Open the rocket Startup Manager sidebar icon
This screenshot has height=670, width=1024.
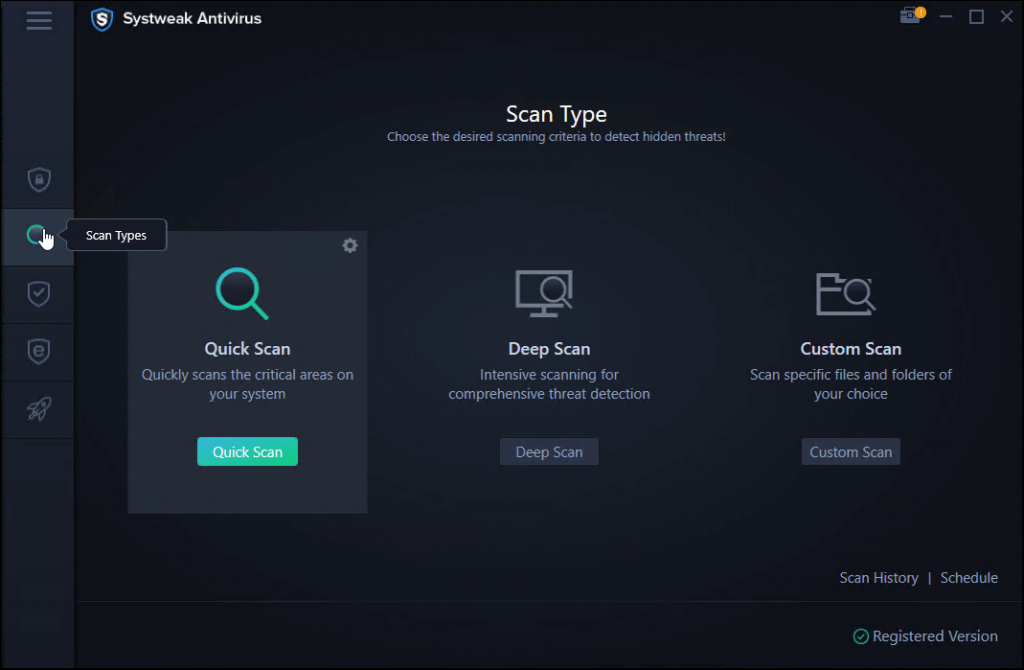click(x=39, y=409)
